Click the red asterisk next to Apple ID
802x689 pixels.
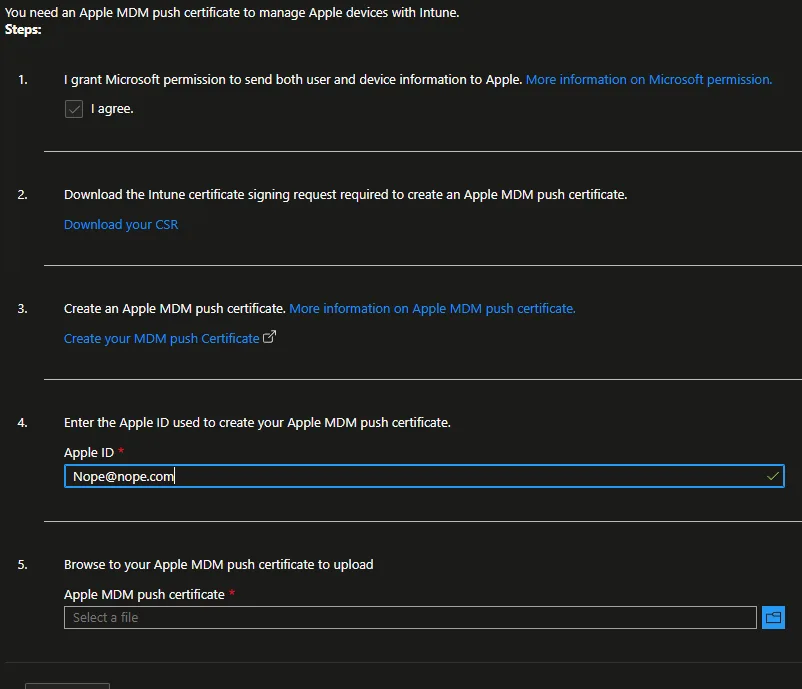(121, 452)
